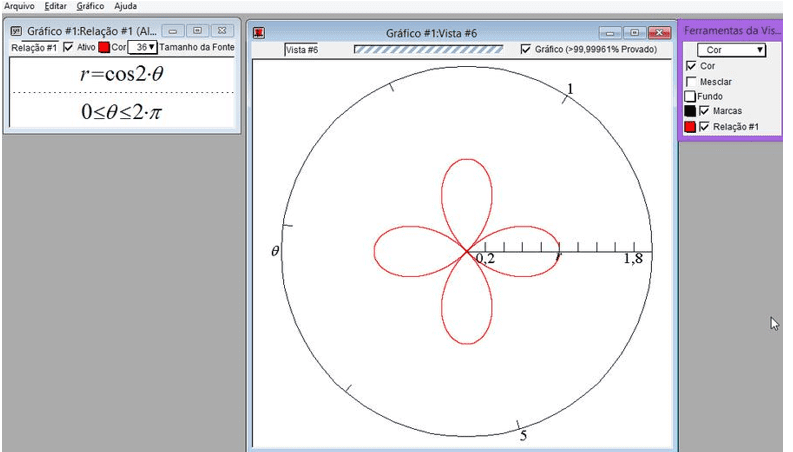Open the Gráfico menu
Screen dimensions: 793x452
tap(90, 6)
